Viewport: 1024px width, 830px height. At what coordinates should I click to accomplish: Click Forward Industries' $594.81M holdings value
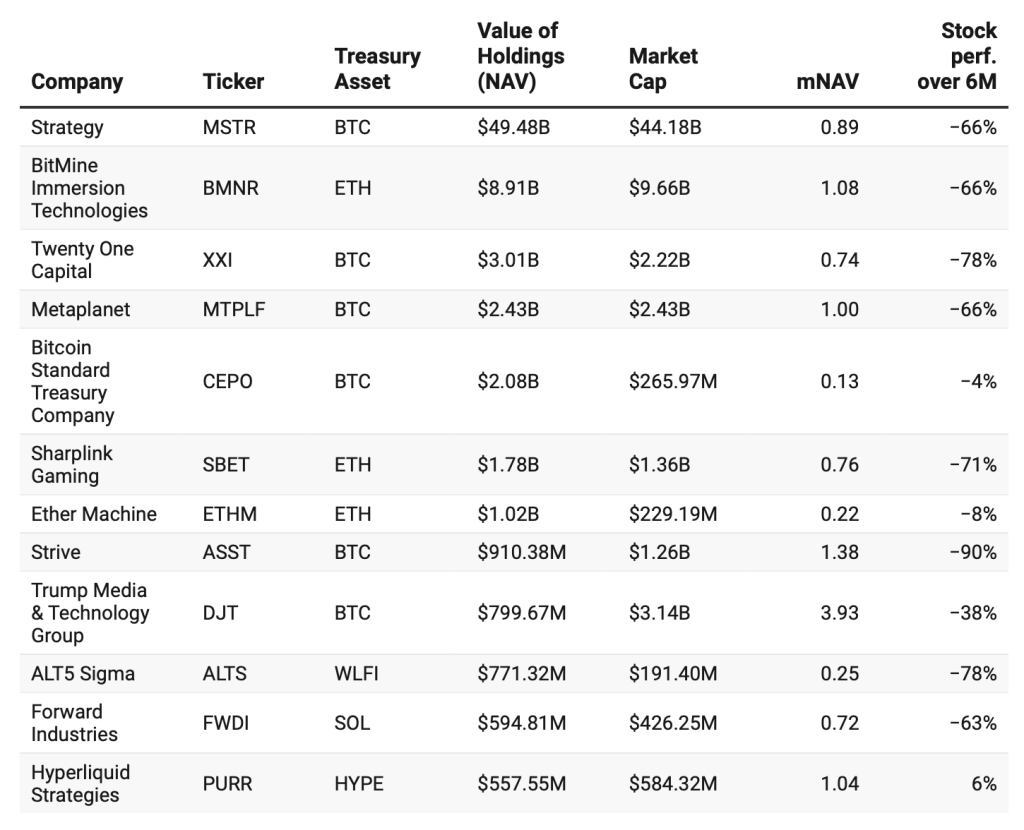tap(521, 724)
